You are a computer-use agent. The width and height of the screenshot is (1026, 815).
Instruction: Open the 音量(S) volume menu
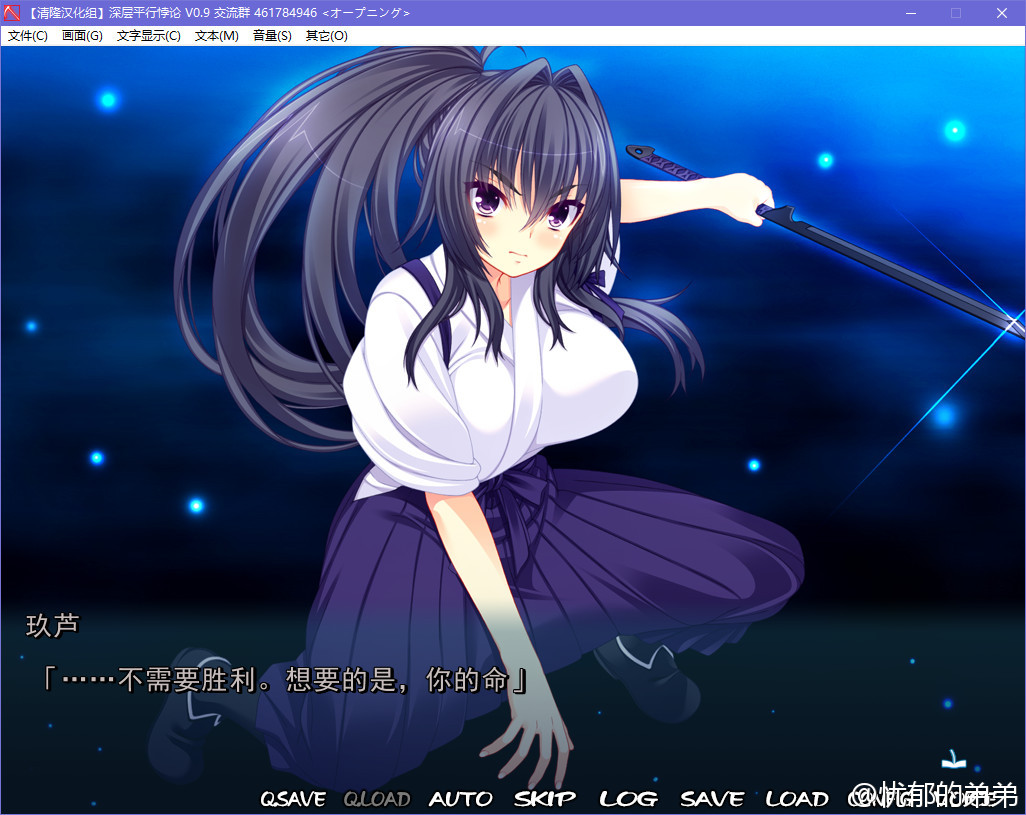pyautogui.click(x=272, y=36)
